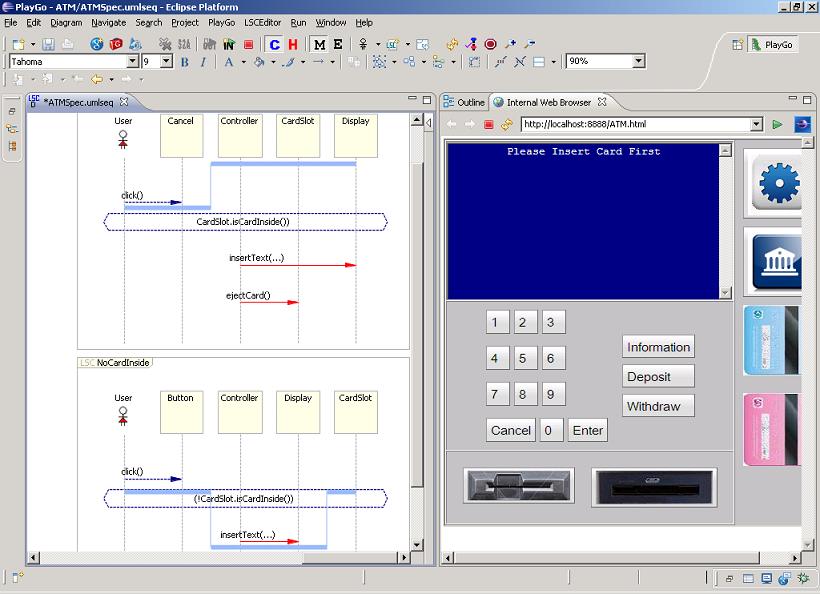Toggle Bold formatting button
Screen dimensions: 820x594
pos(184,62)
